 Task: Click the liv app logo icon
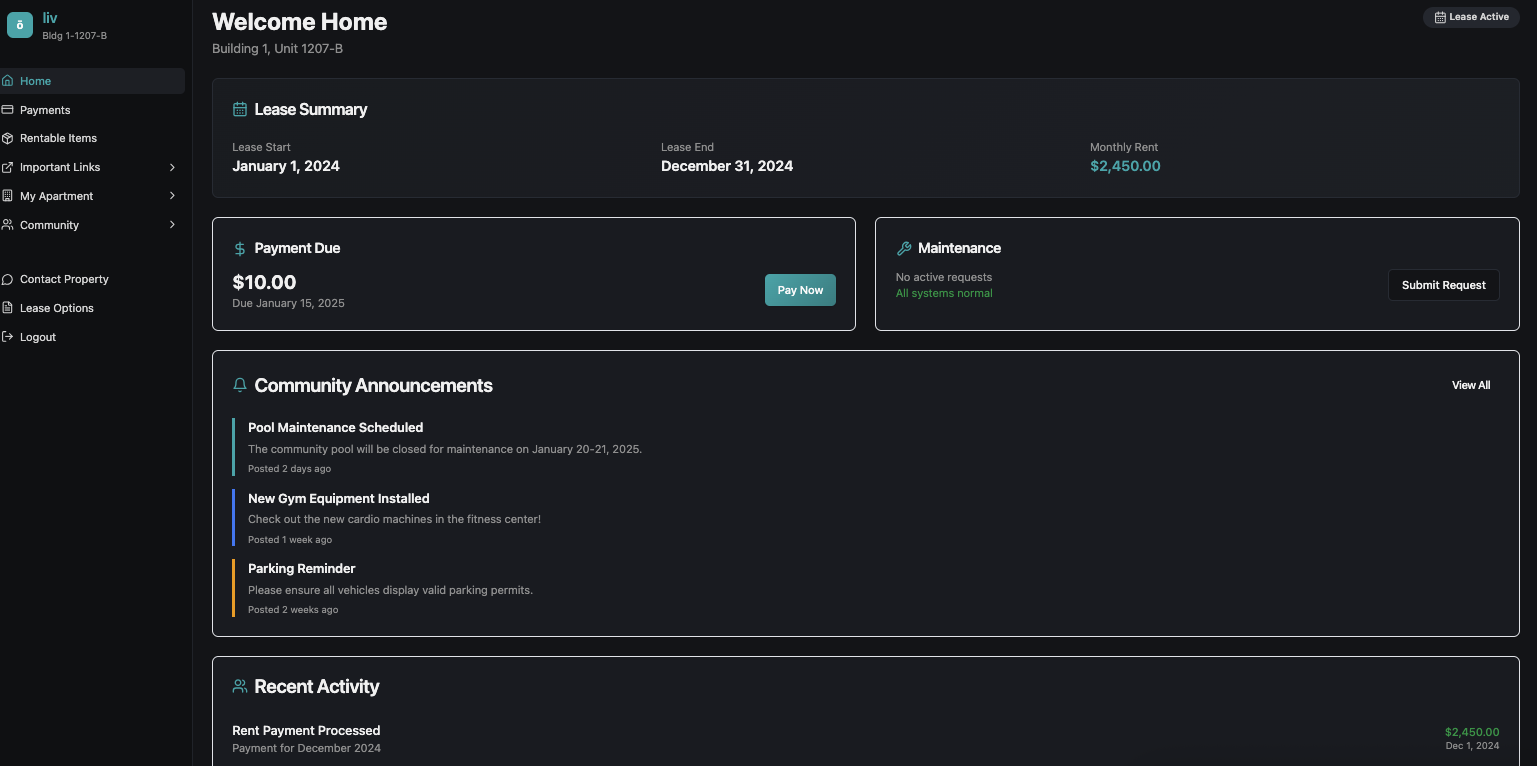click(x=20, y=25)
